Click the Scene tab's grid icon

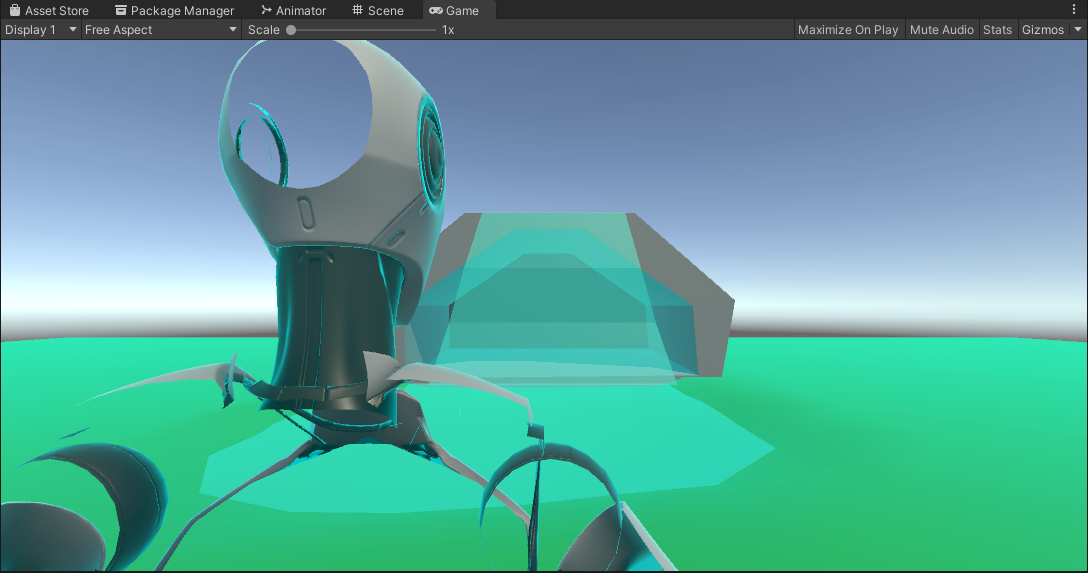pyautogui.click(x=358, y=11)
